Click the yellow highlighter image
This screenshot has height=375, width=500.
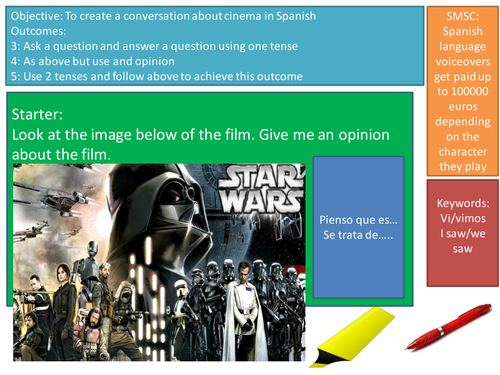click(352, 337)
